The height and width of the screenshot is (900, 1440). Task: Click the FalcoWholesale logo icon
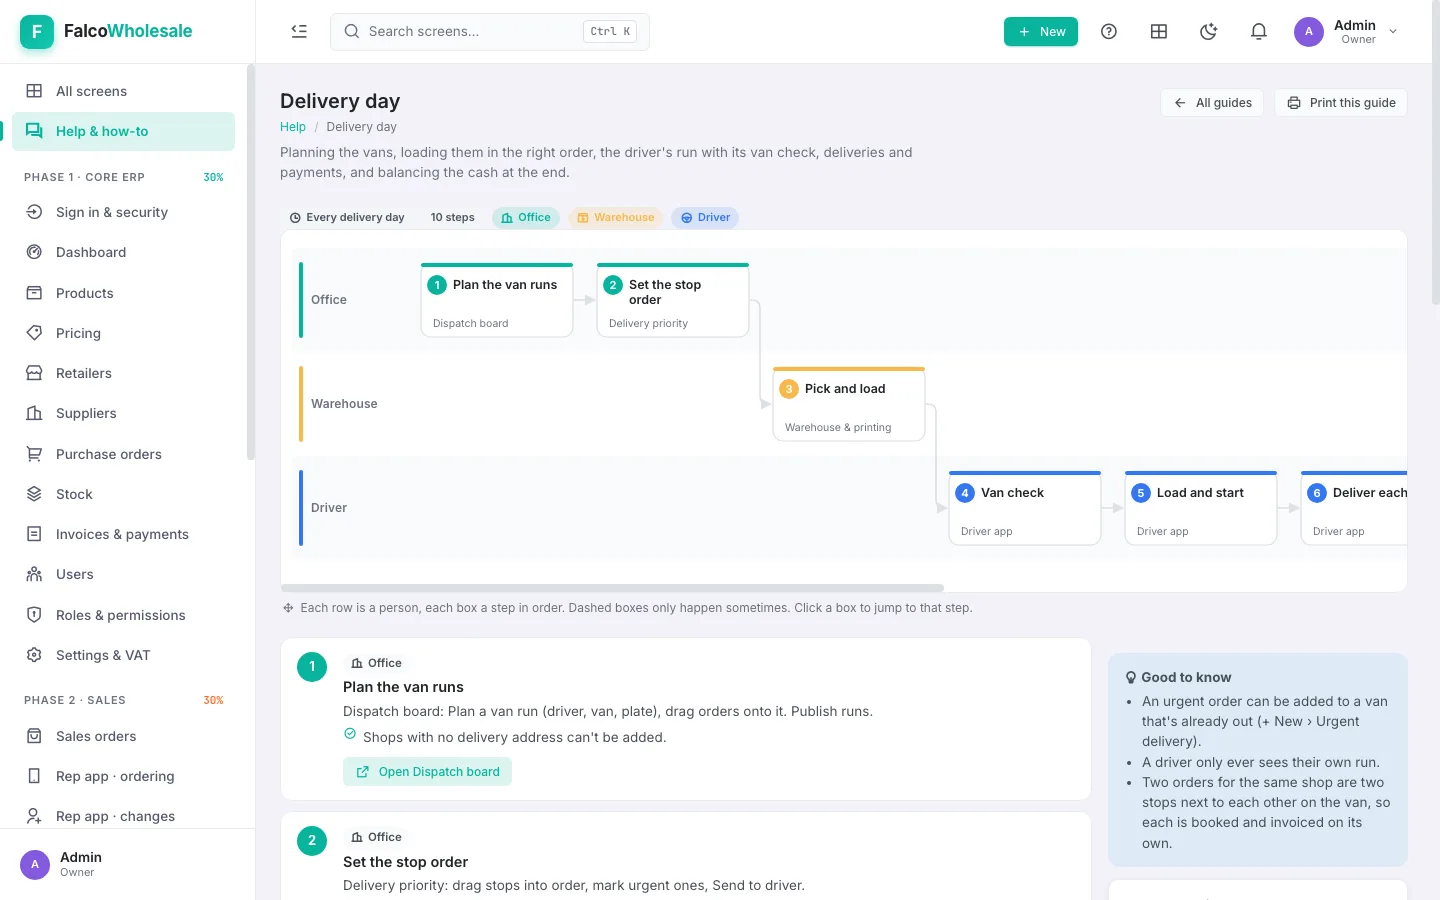37,32
